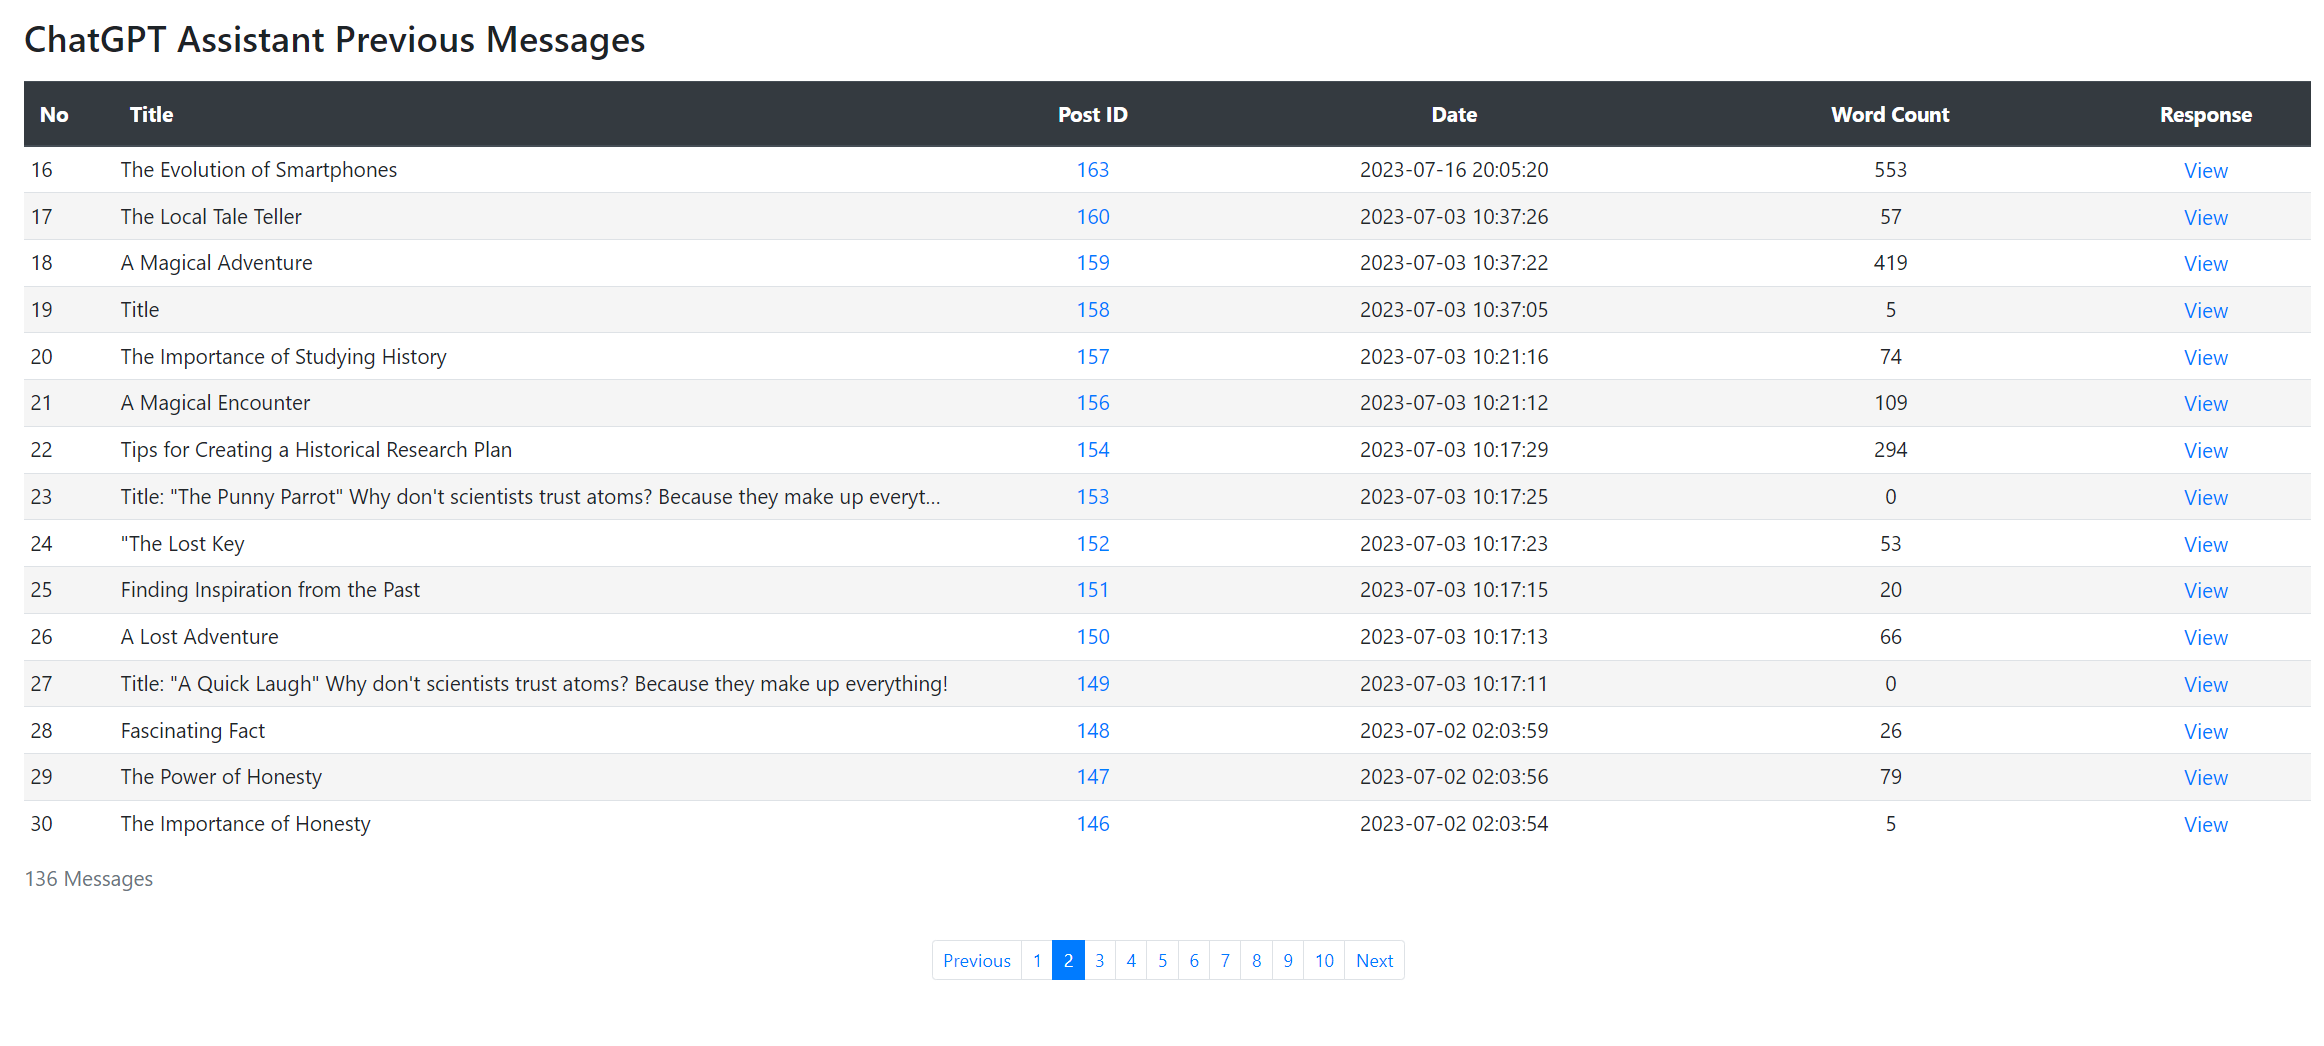Open Post ID 156 link
The width and height of the screenshot is (2324, 1046).
(x=1092, y=403)
